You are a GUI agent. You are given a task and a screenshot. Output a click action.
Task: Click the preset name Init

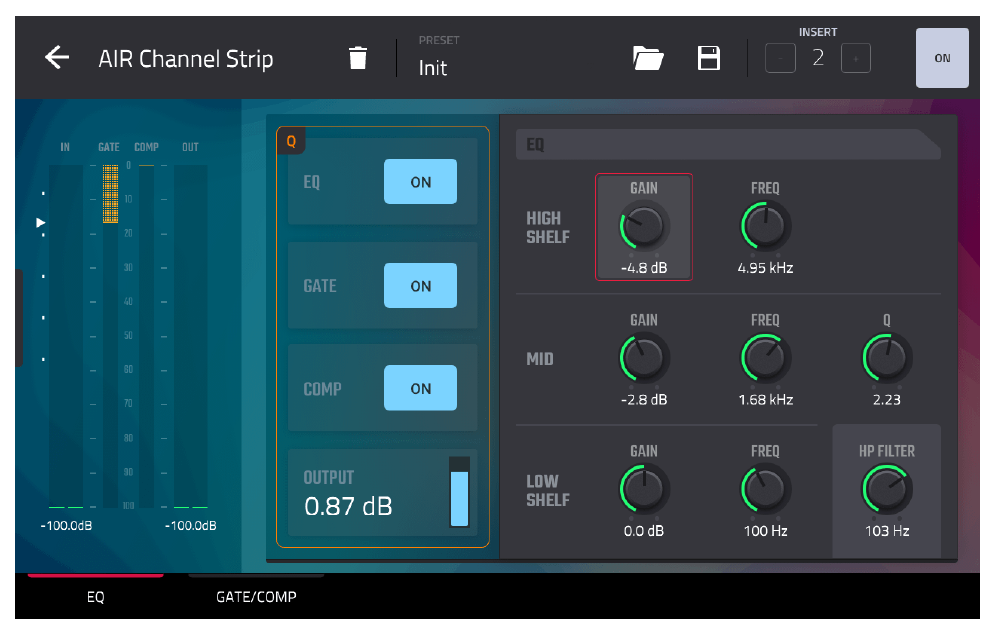pyautogui.click(x=433, y=68)
